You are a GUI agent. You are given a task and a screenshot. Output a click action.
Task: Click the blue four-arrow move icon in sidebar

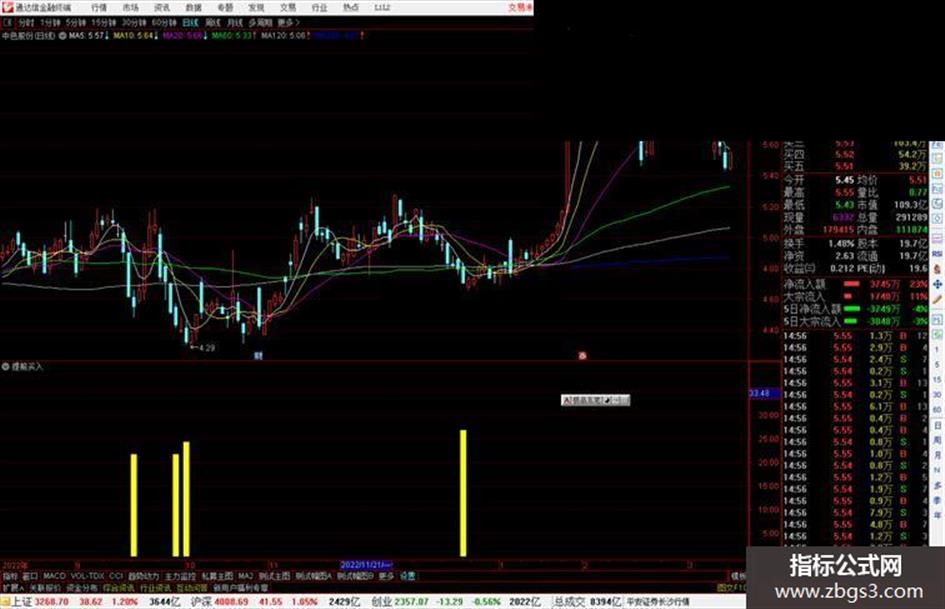[937, 284]
